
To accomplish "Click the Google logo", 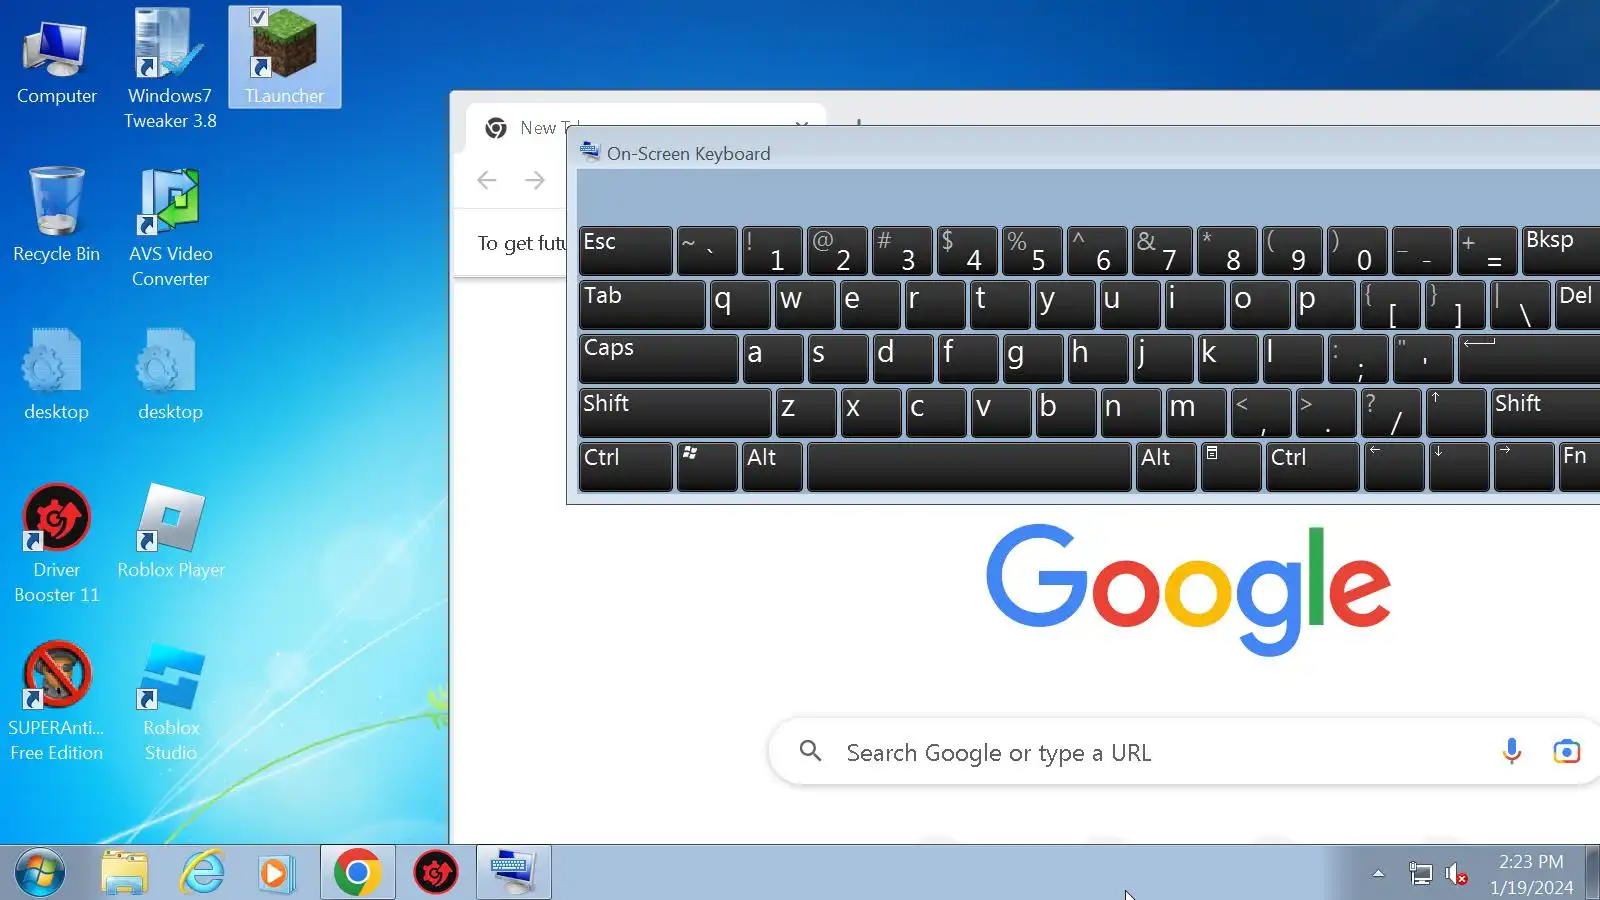I will pyautogui.click(x=1188, y=590).
